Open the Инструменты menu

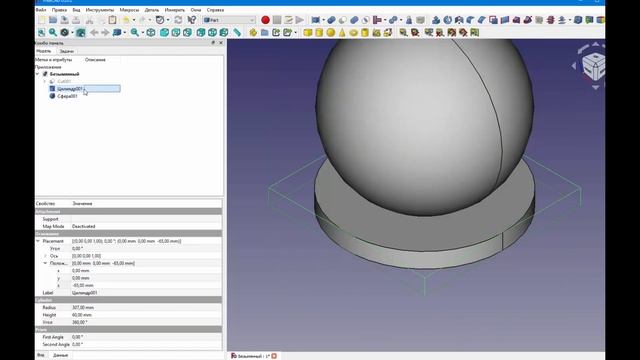[100, 10]
